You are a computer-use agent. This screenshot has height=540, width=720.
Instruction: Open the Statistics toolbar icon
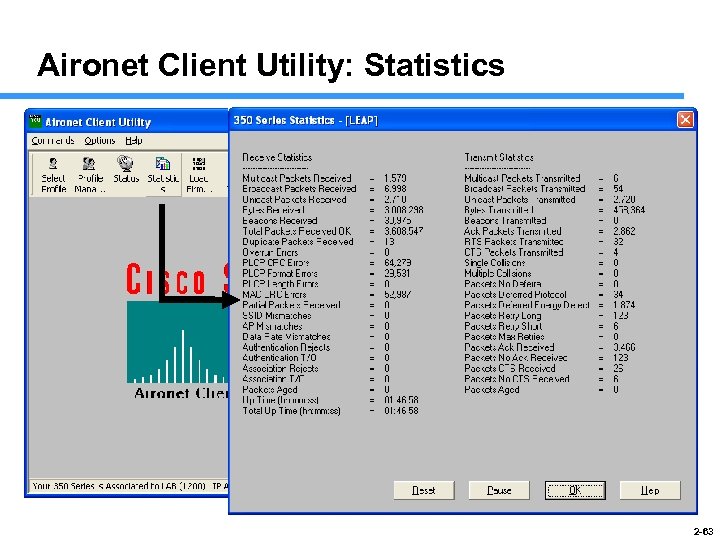[x=163, y=174]
